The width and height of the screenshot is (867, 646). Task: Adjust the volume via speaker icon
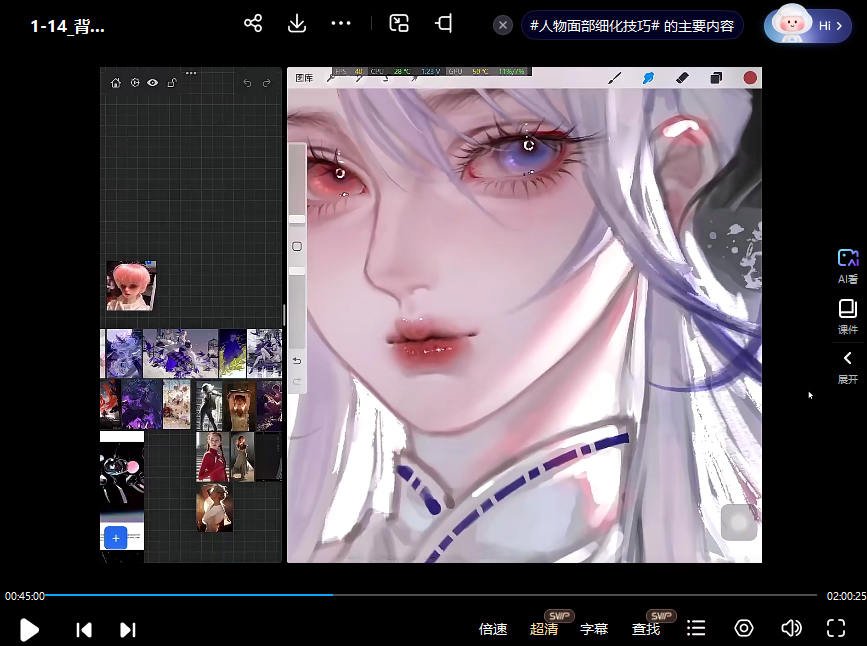click(x=791, y=629)
